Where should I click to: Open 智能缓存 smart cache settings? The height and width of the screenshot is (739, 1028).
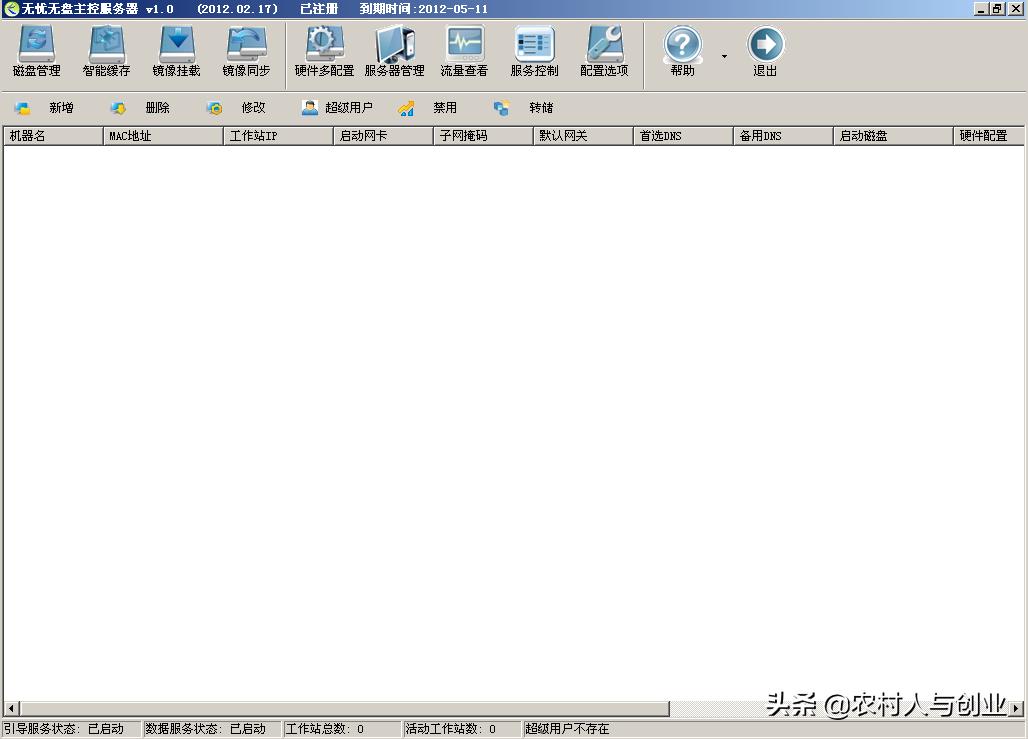click(x=106, y=51)
